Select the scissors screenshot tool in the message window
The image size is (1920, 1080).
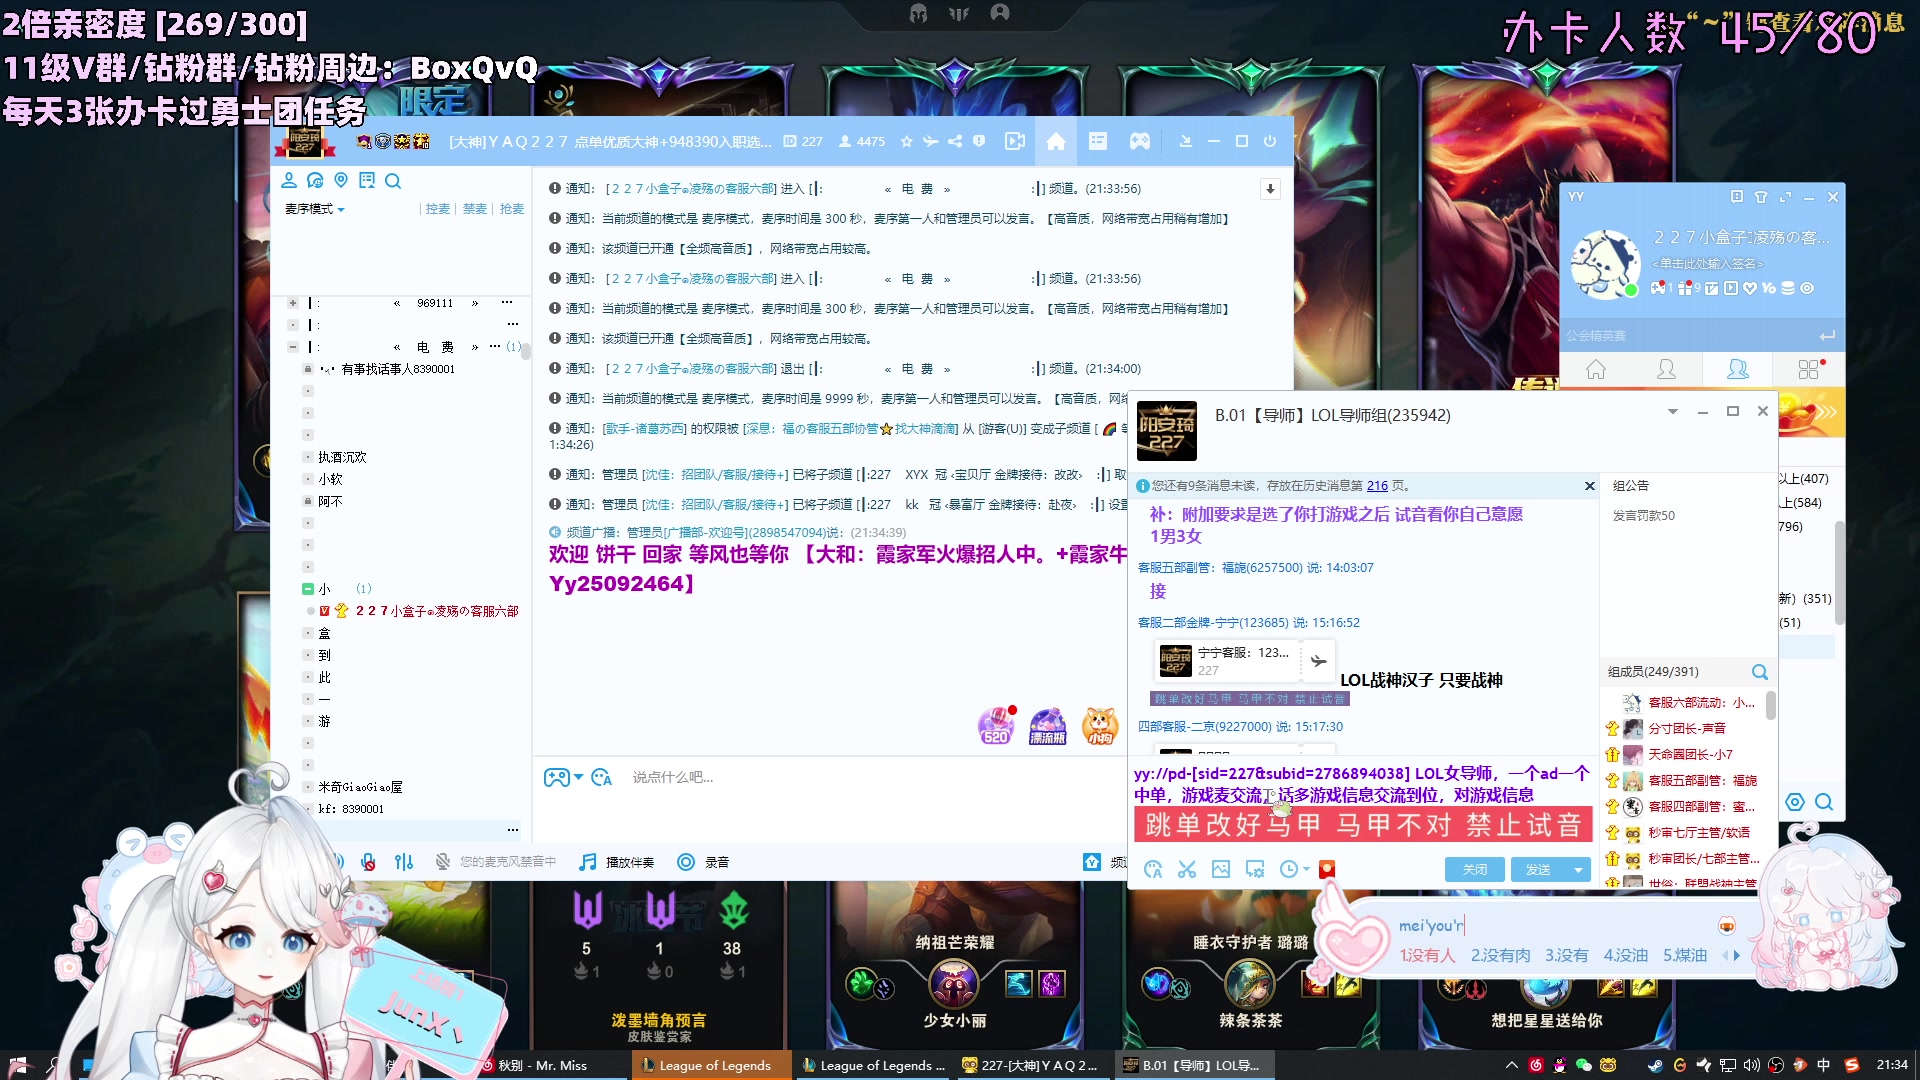pyautogui.click(x=1187, y=869)
